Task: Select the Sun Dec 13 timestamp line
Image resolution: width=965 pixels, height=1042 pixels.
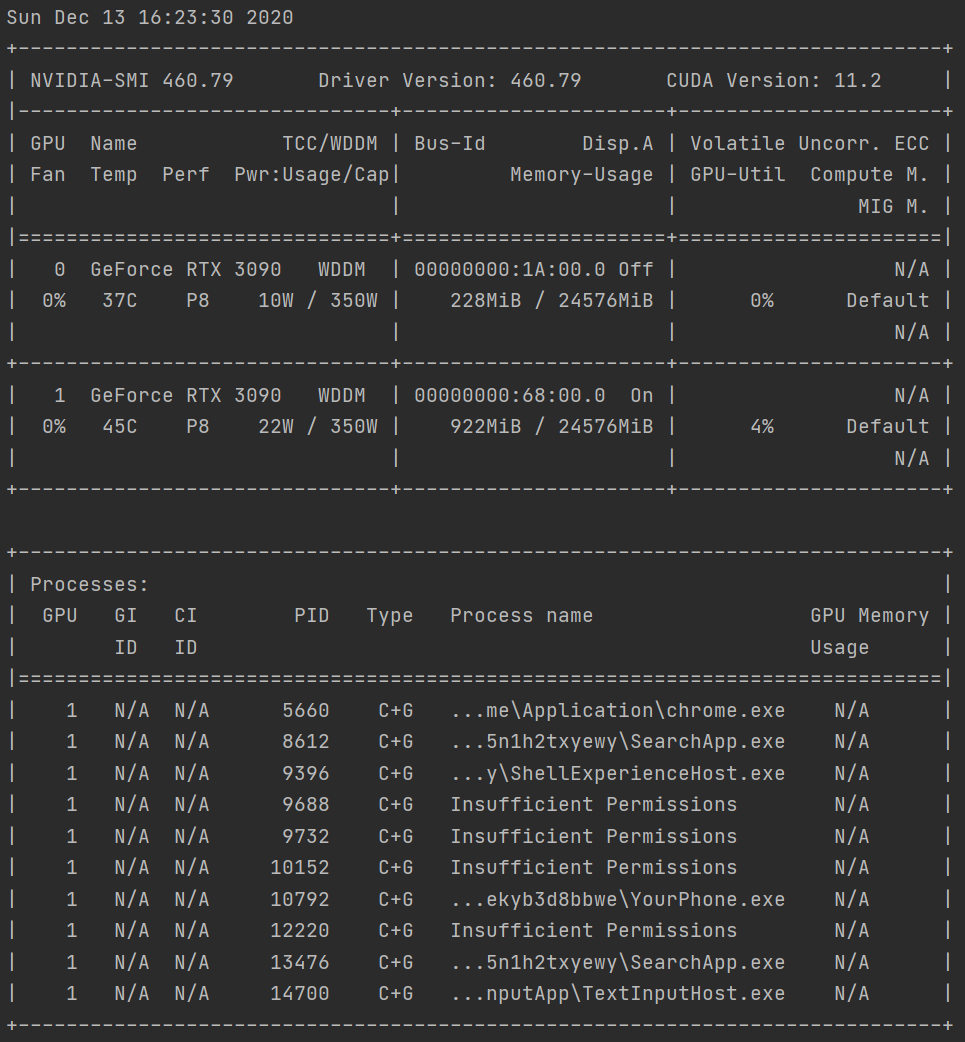Action: click(150, 17)
